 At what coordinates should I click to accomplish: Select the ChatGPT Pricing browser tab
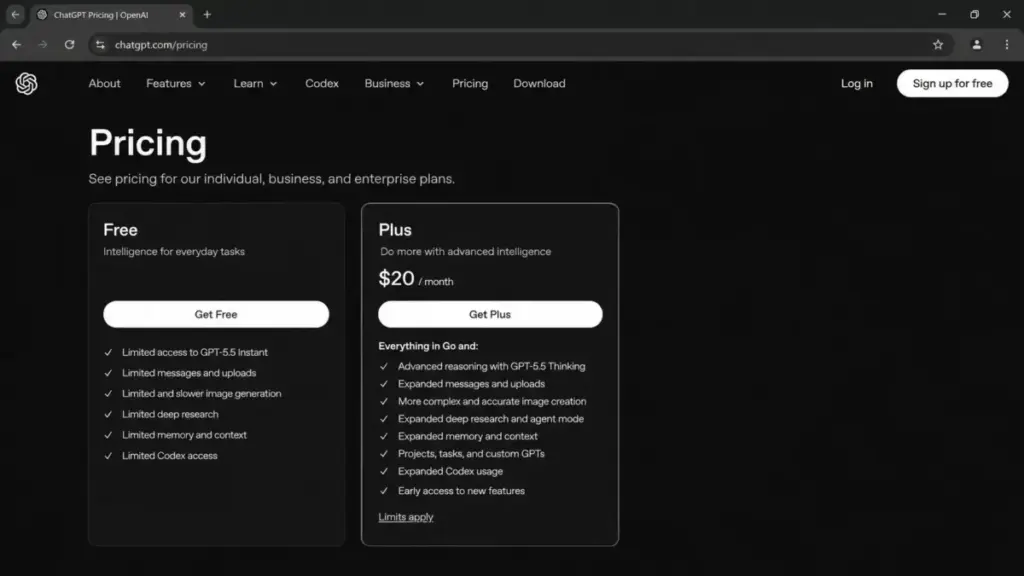pos(111,14)
